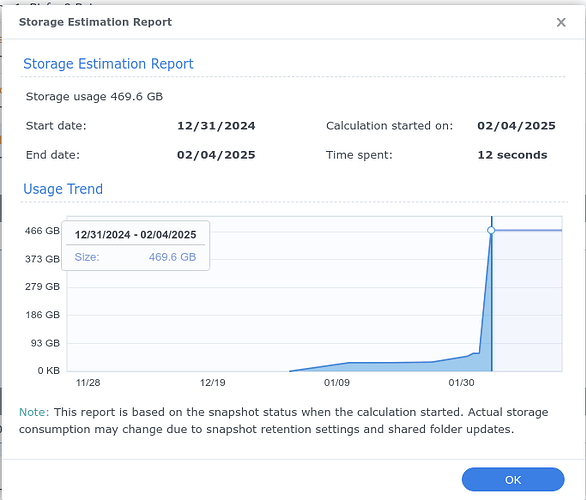The width and height of the screenshot is (586, 500).
Task: Click the Time spent value 12 seconds
Action: click(x=512, y=155)
